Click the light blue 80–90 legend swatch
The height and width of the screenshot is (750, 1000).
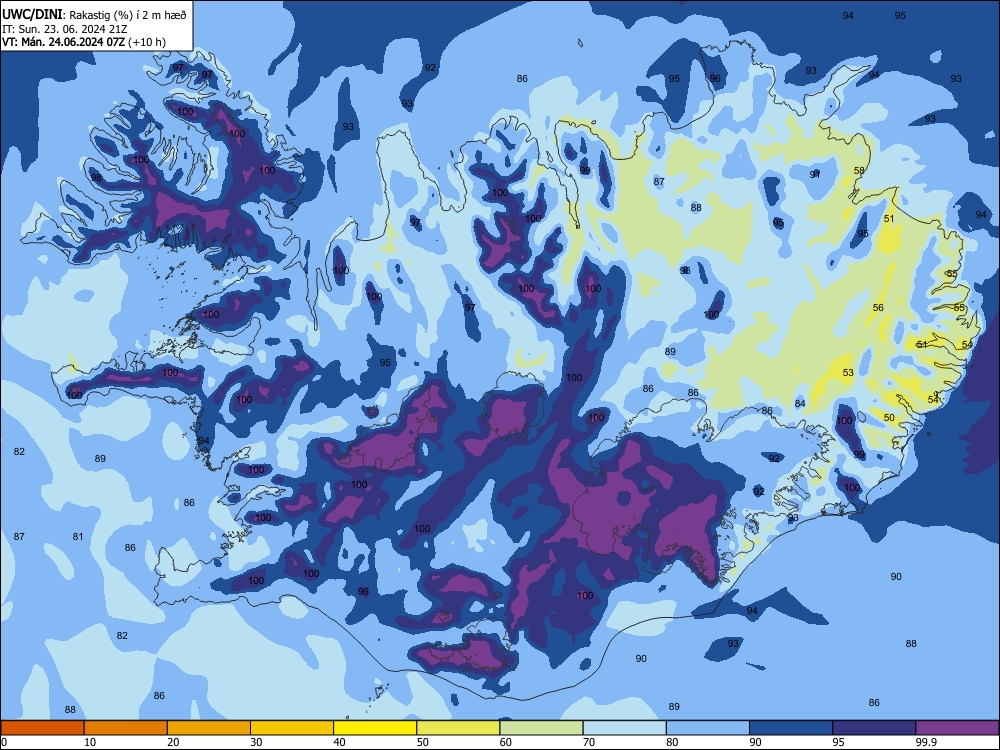708,728
